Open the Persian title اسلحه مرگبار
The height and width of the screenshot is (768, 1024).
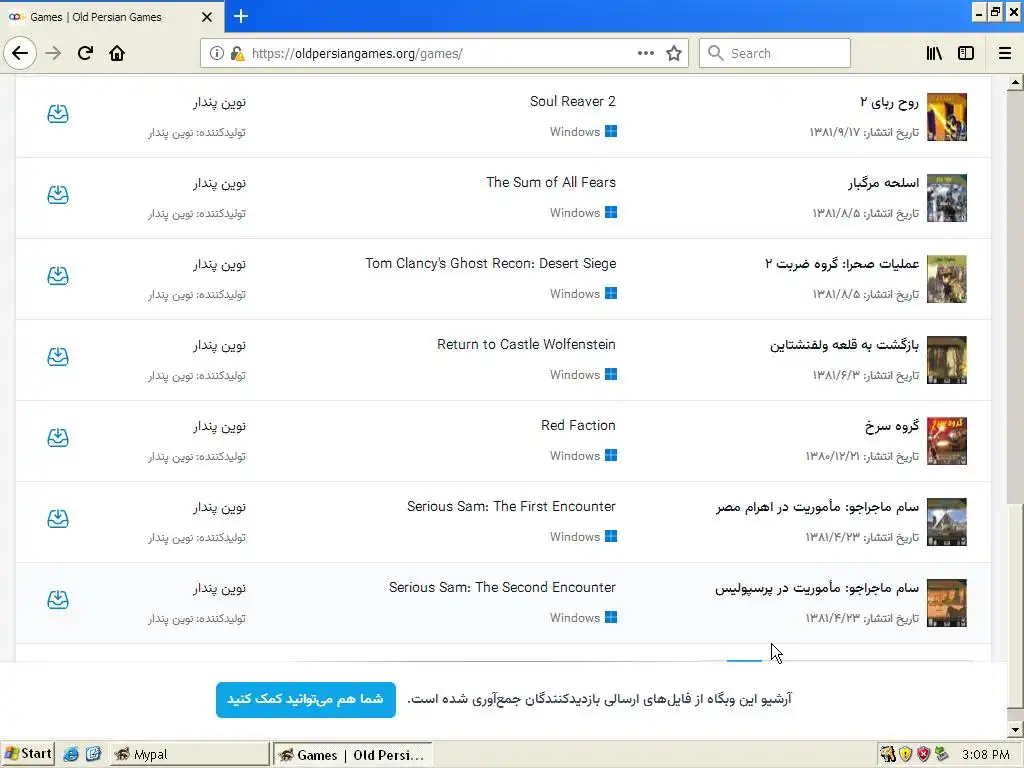pos(884,183)
